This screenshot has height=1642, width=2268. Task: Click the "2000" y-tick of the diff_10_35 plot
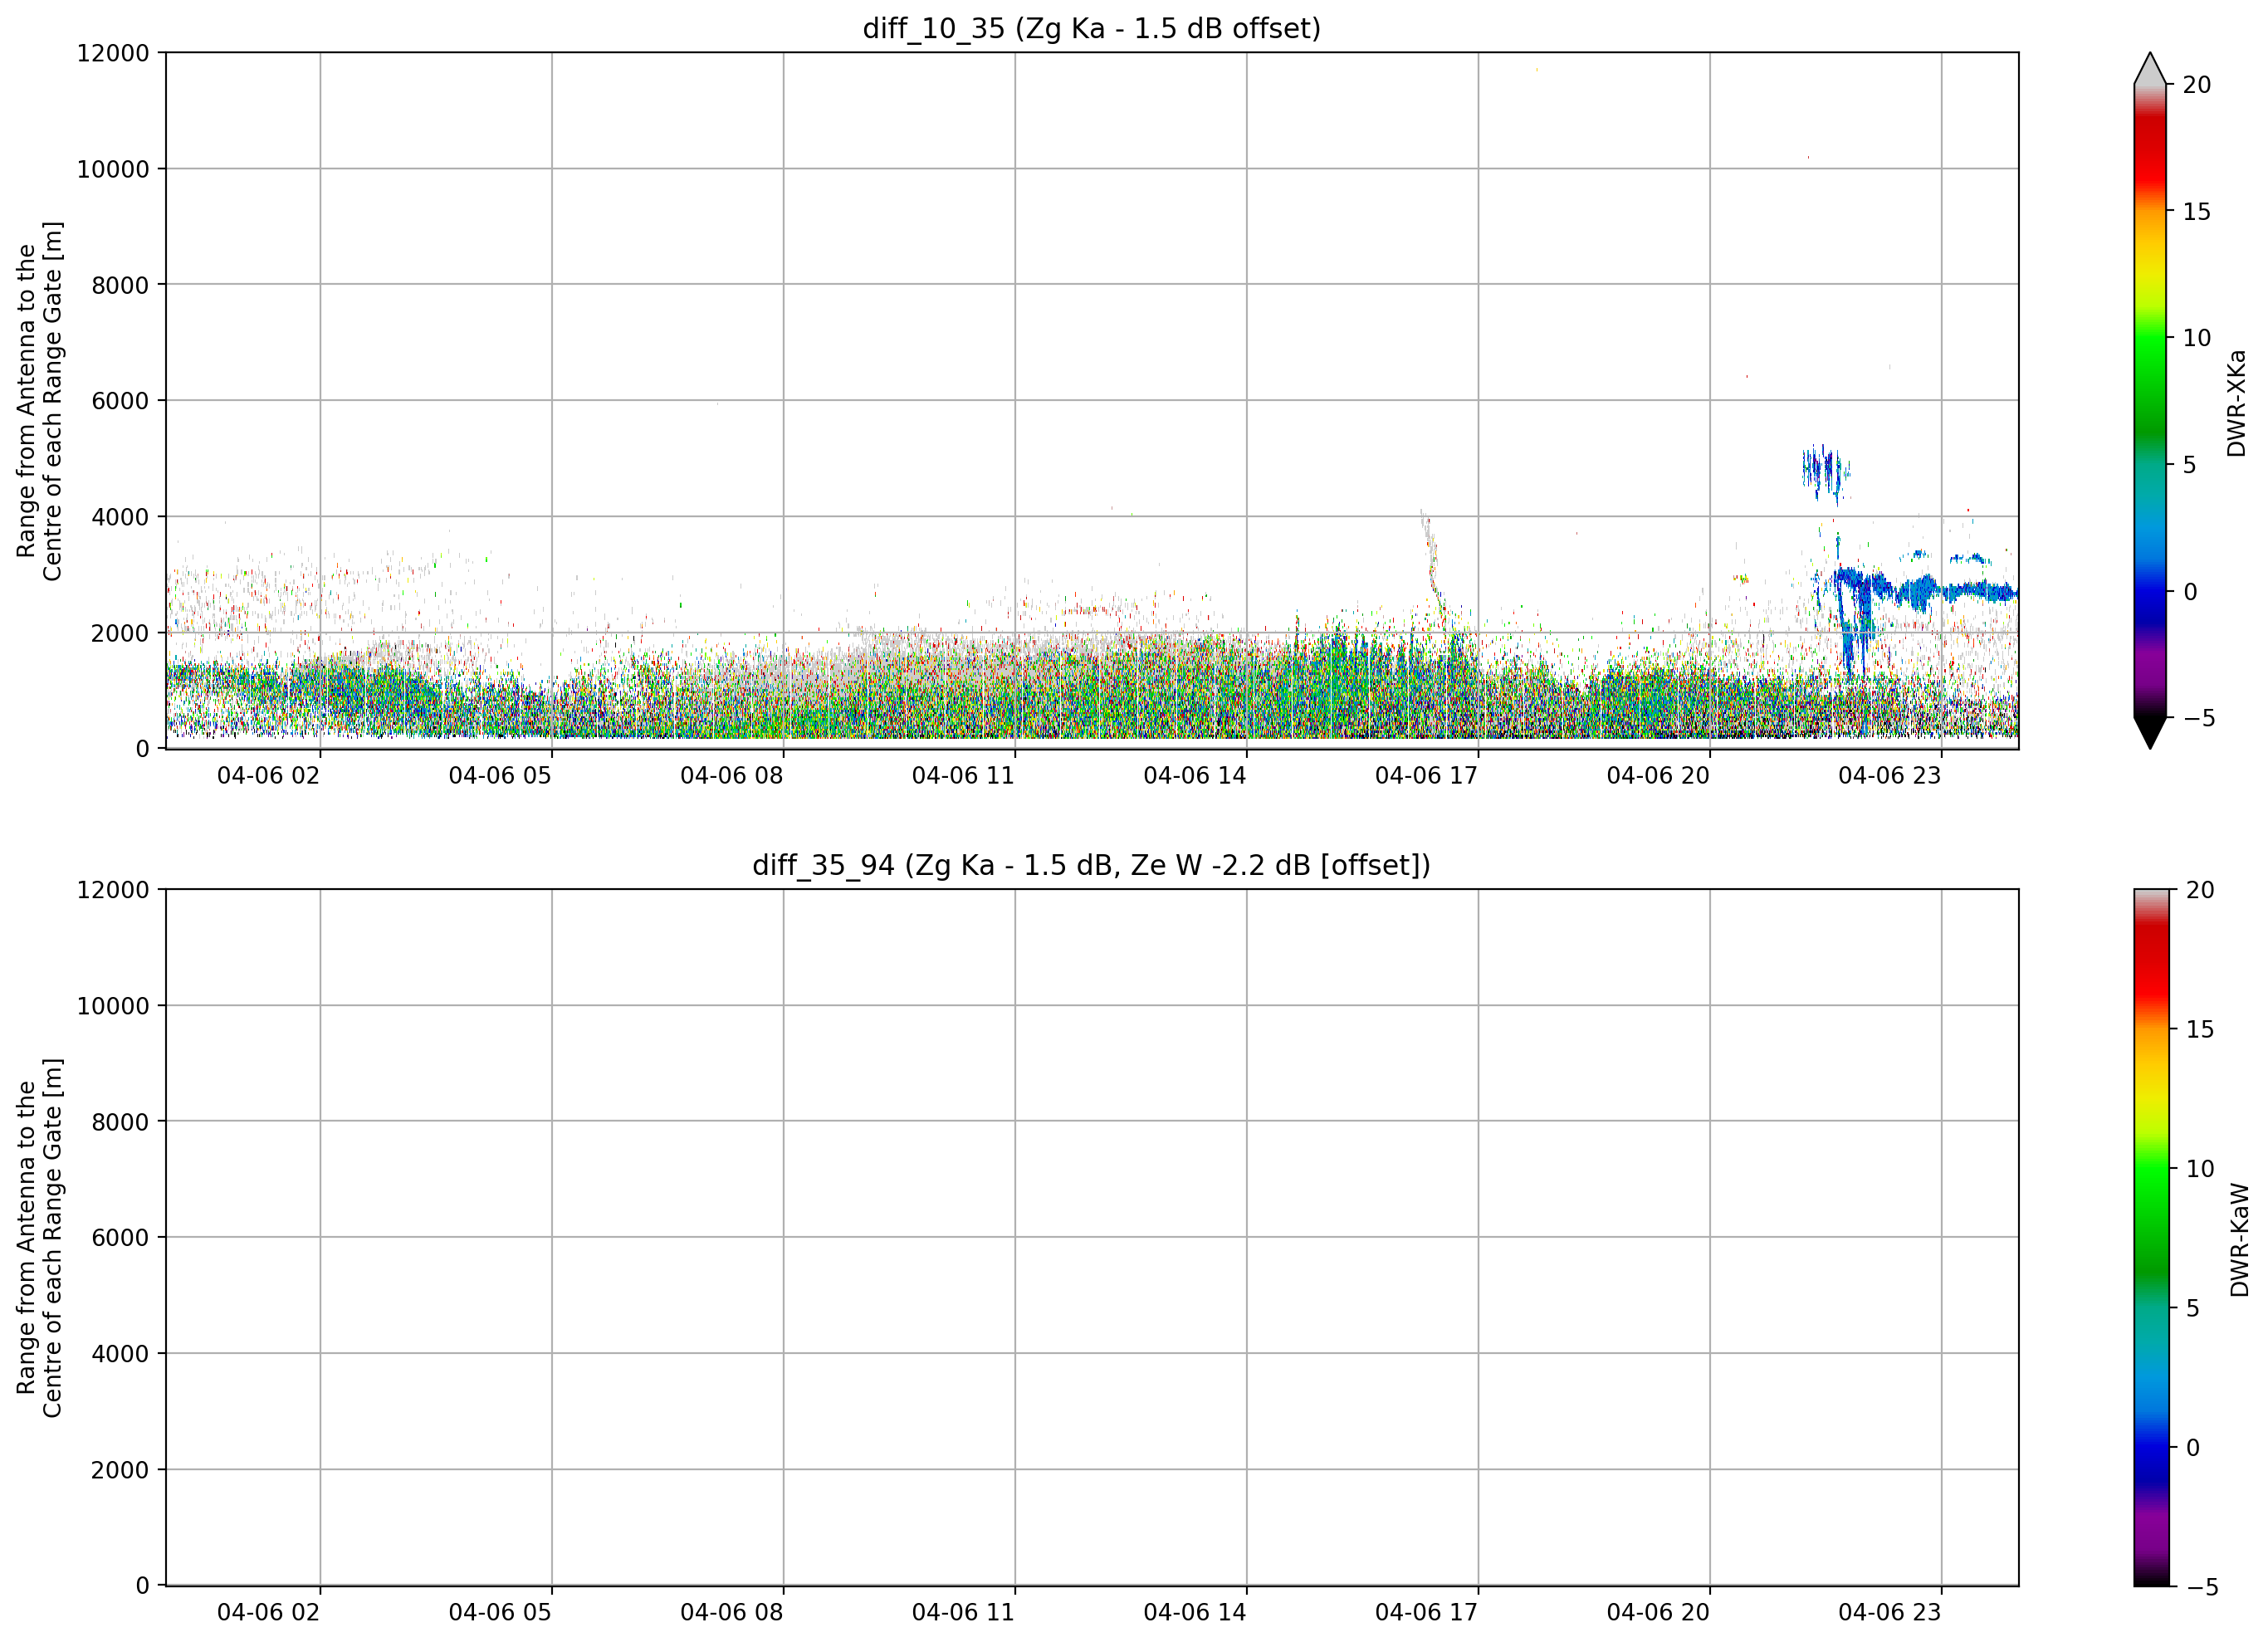click(120, 633)
